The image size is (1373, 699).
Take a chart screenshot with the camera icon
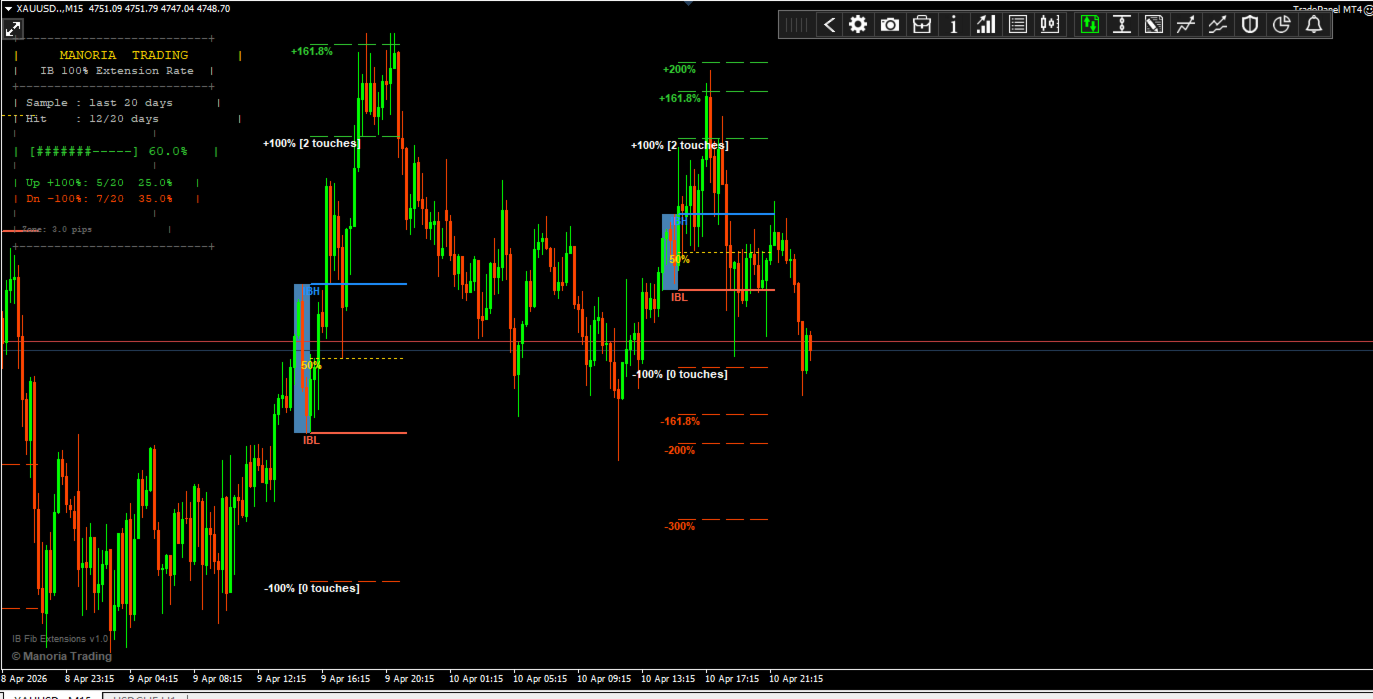pos(890,25)
